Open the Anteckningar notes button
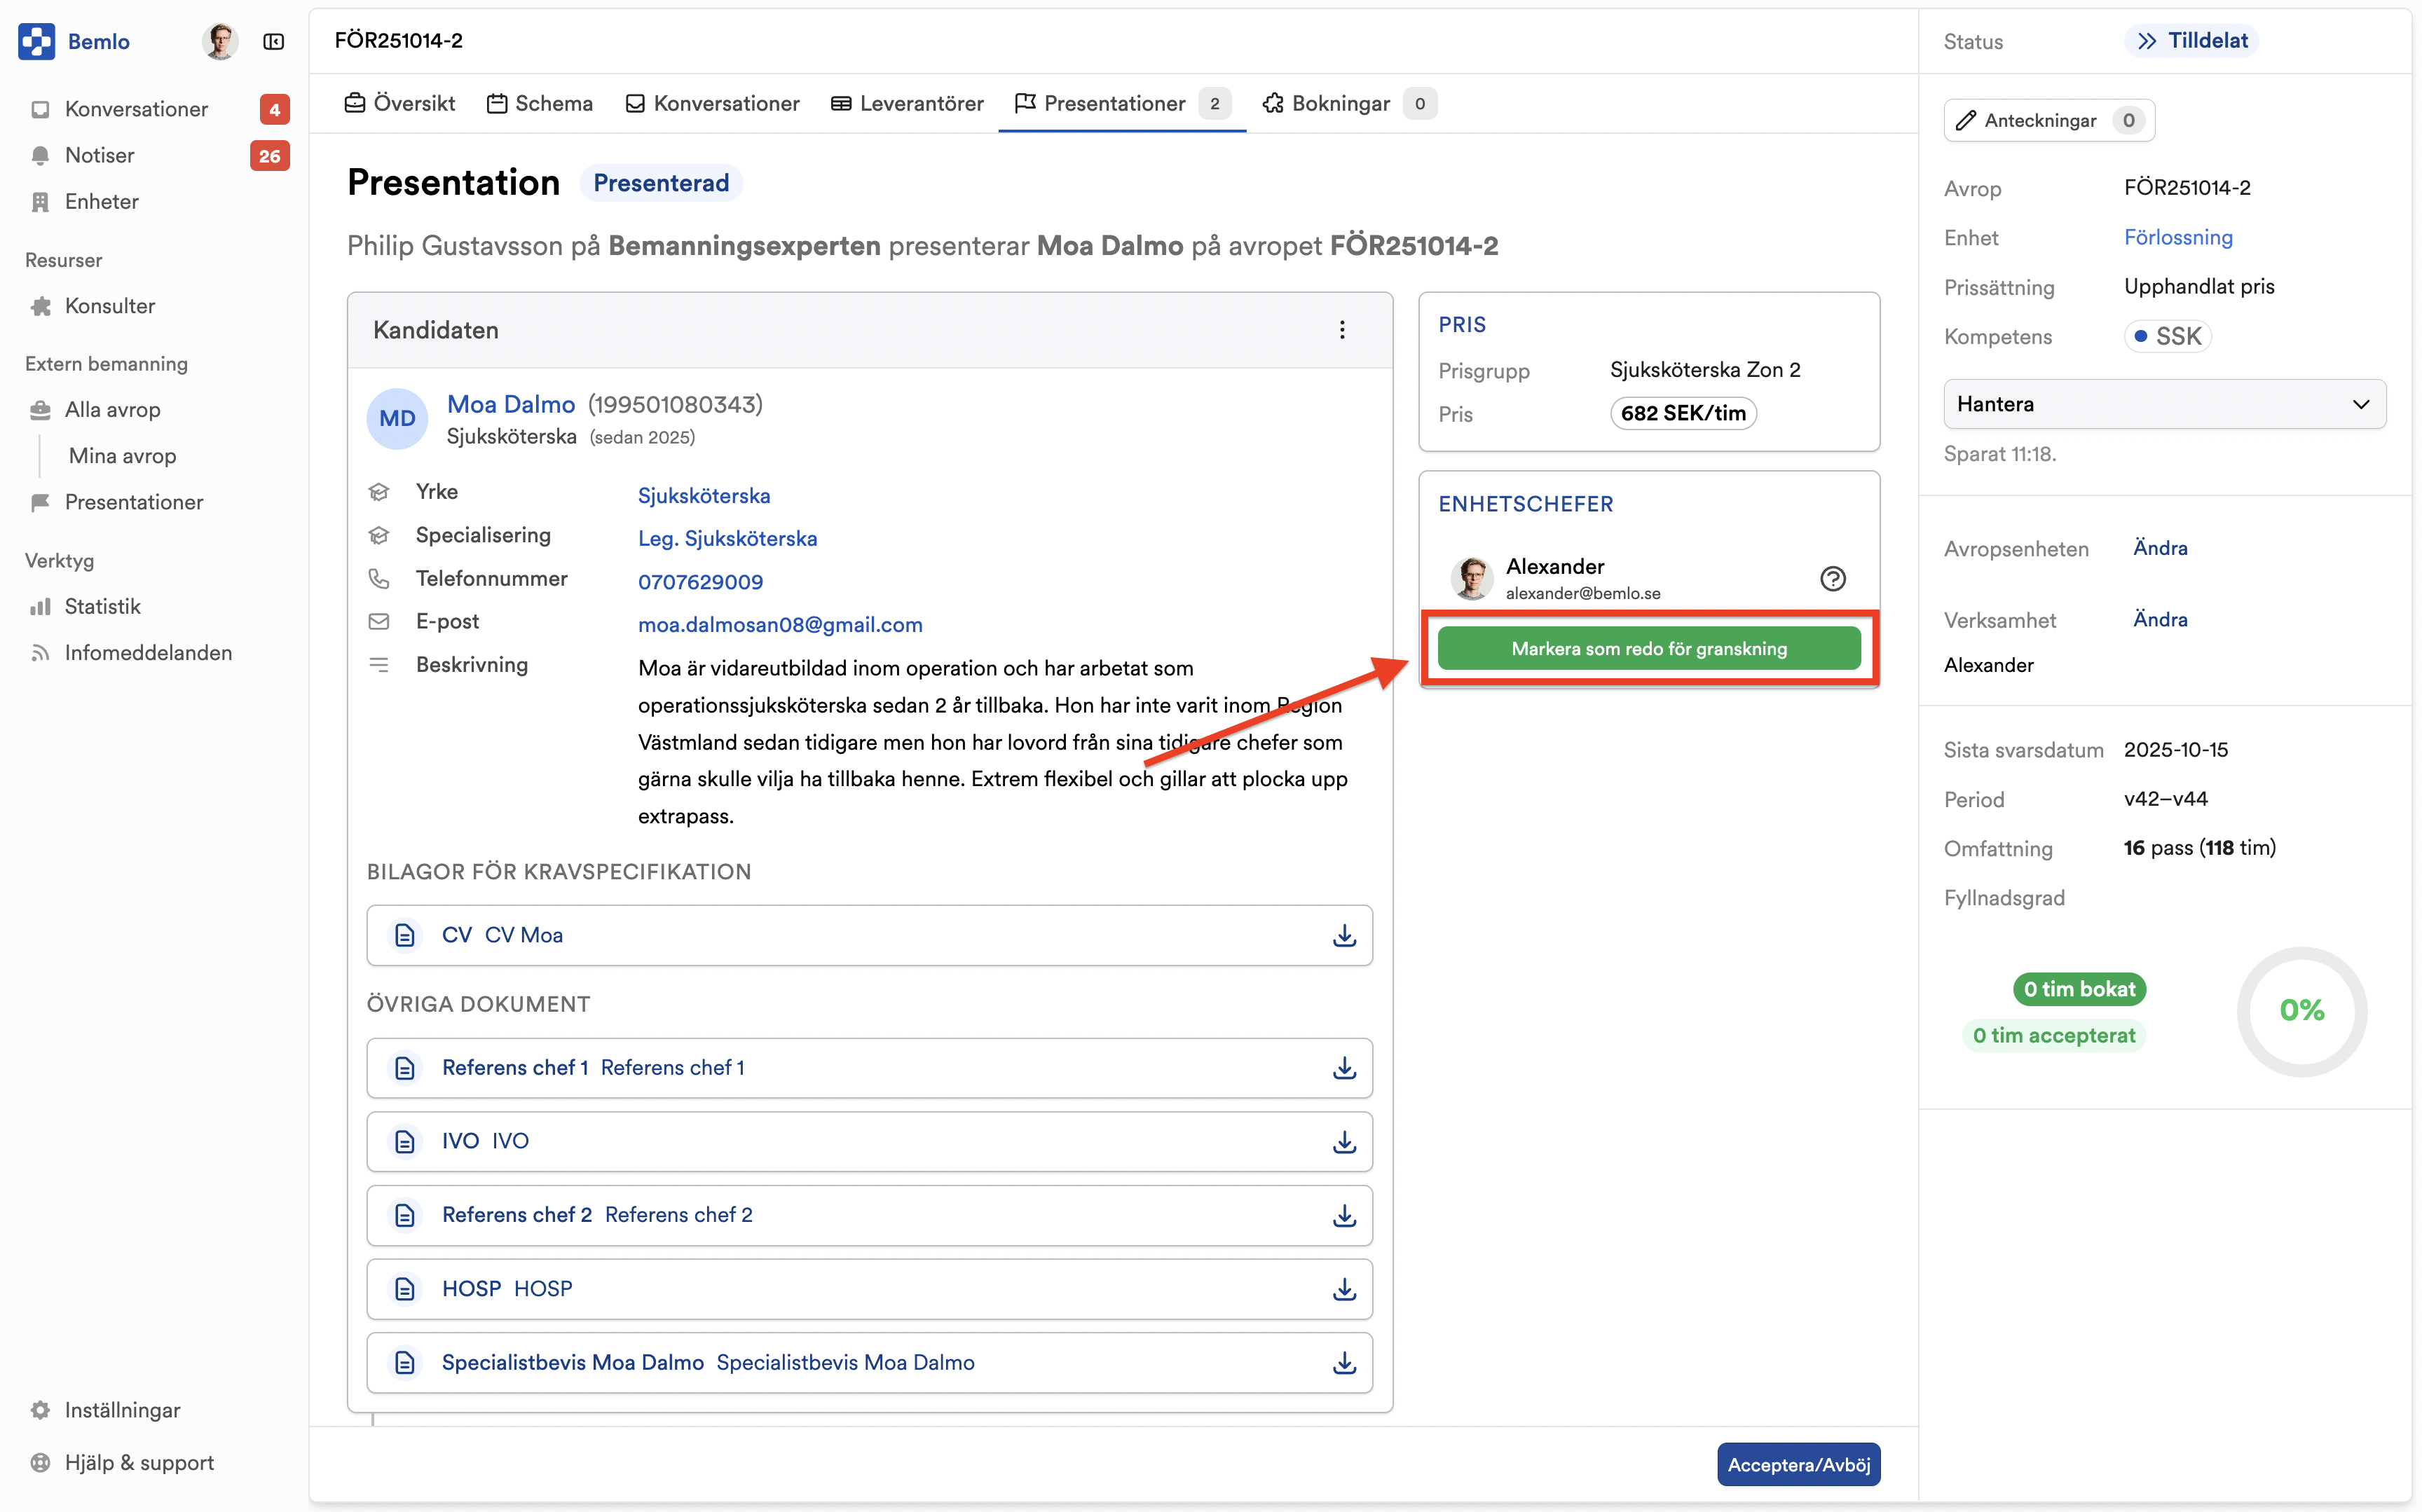The height and width of the screenshot is (1512, 2422). [2049, 120]
